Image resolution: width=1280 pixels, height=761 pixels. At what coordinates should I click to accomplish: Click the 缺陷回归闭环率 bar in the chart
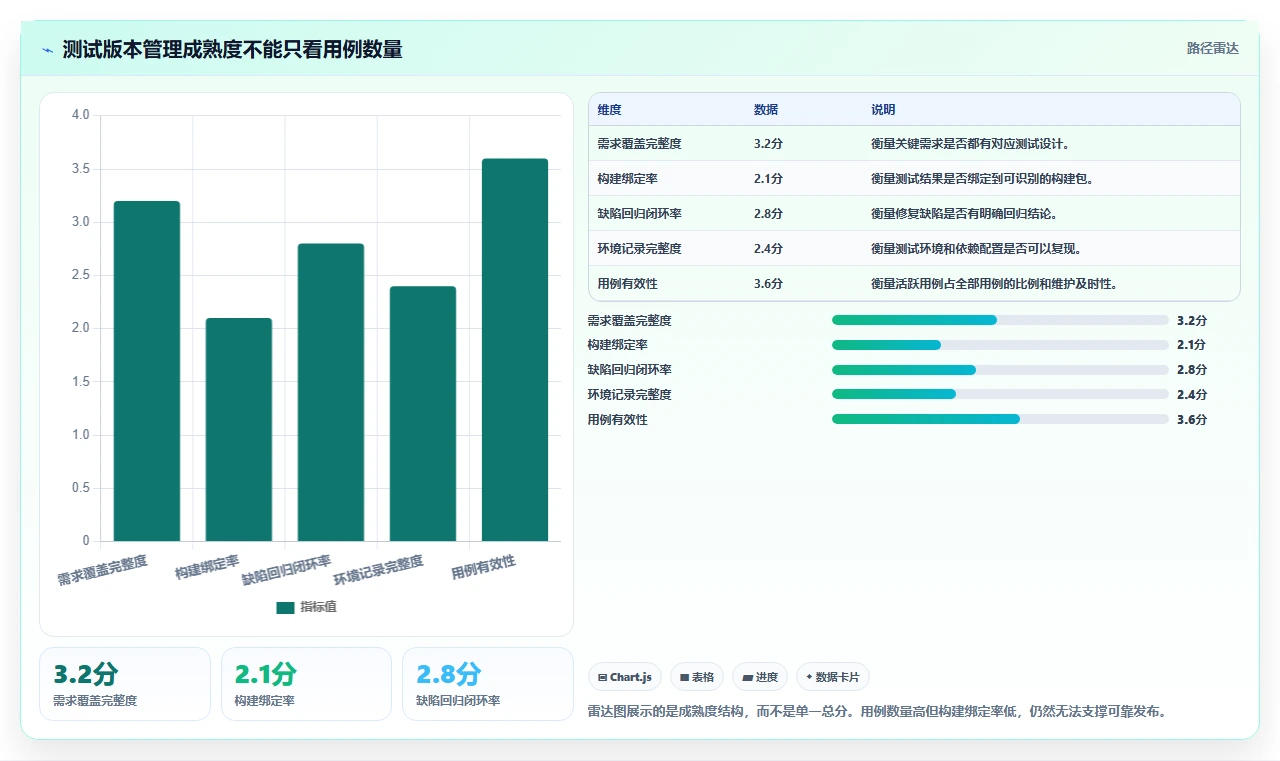331,392
